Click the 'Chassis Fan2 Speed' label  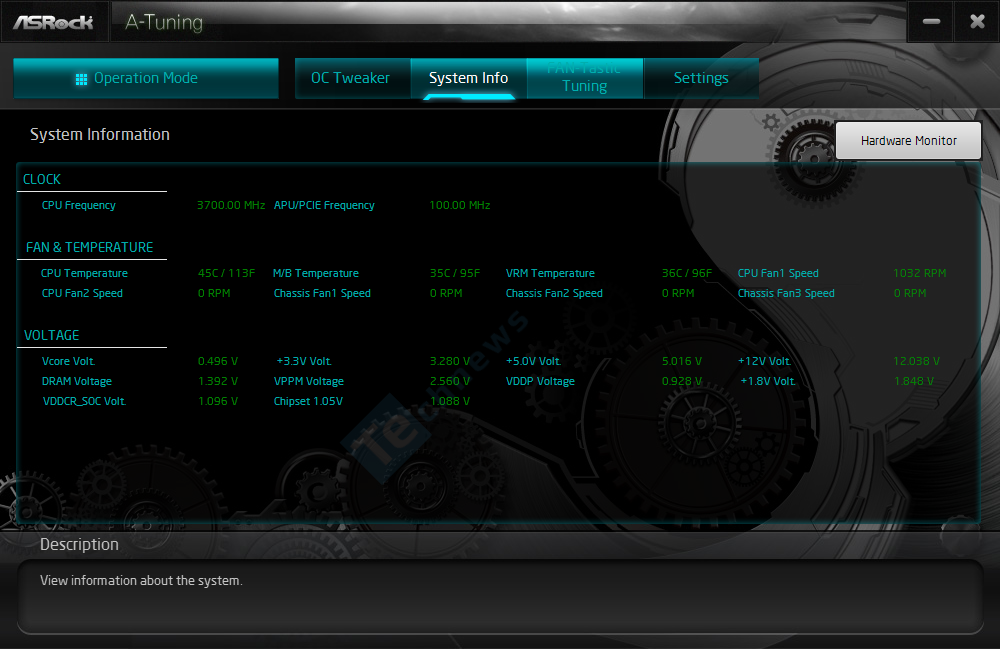pyautogui.click(x=554, y=293)
